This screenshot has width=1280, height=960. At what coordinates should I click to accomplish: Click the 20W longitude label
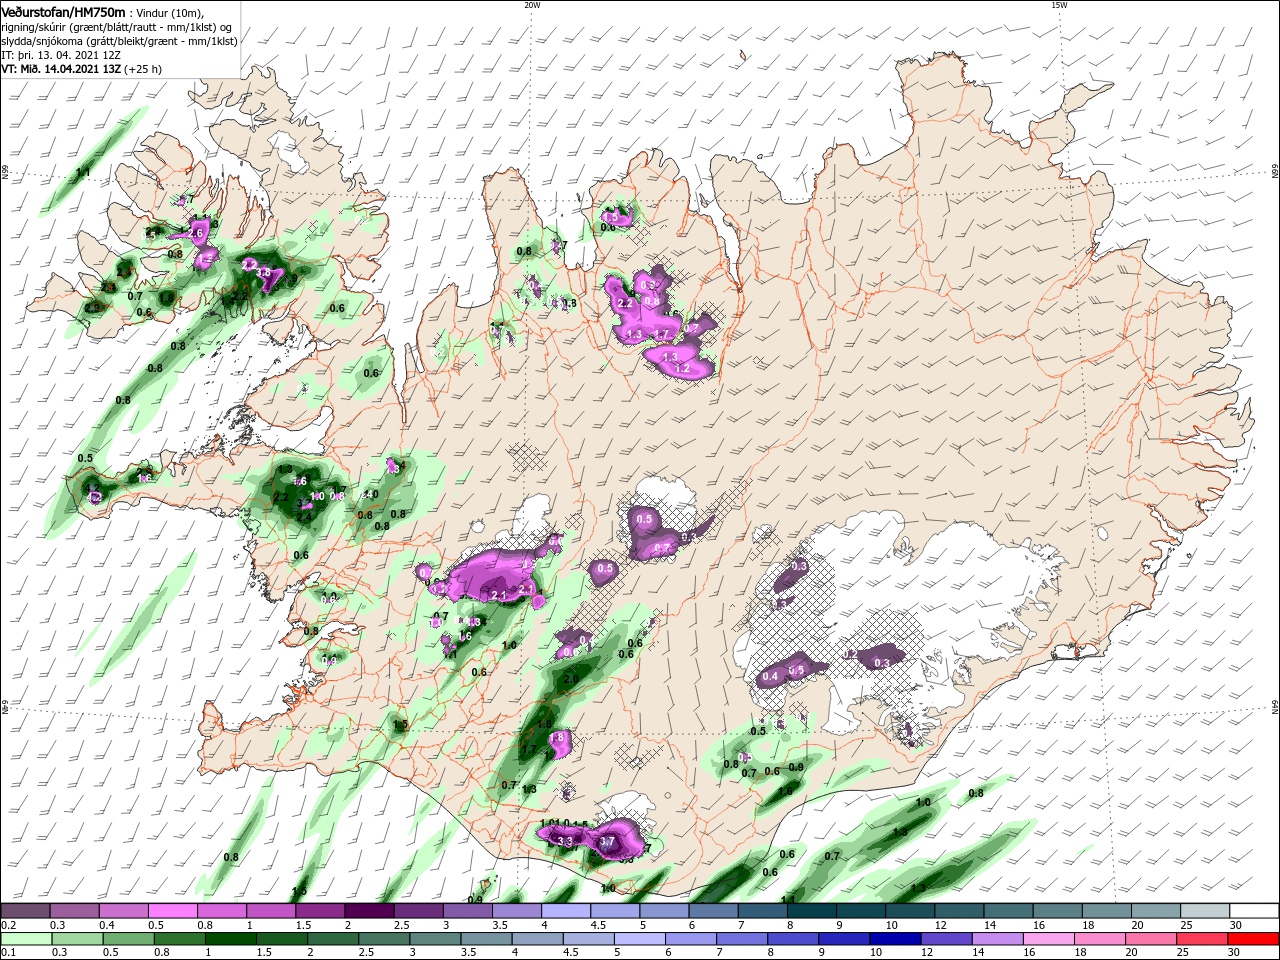[x=532, y=4]
